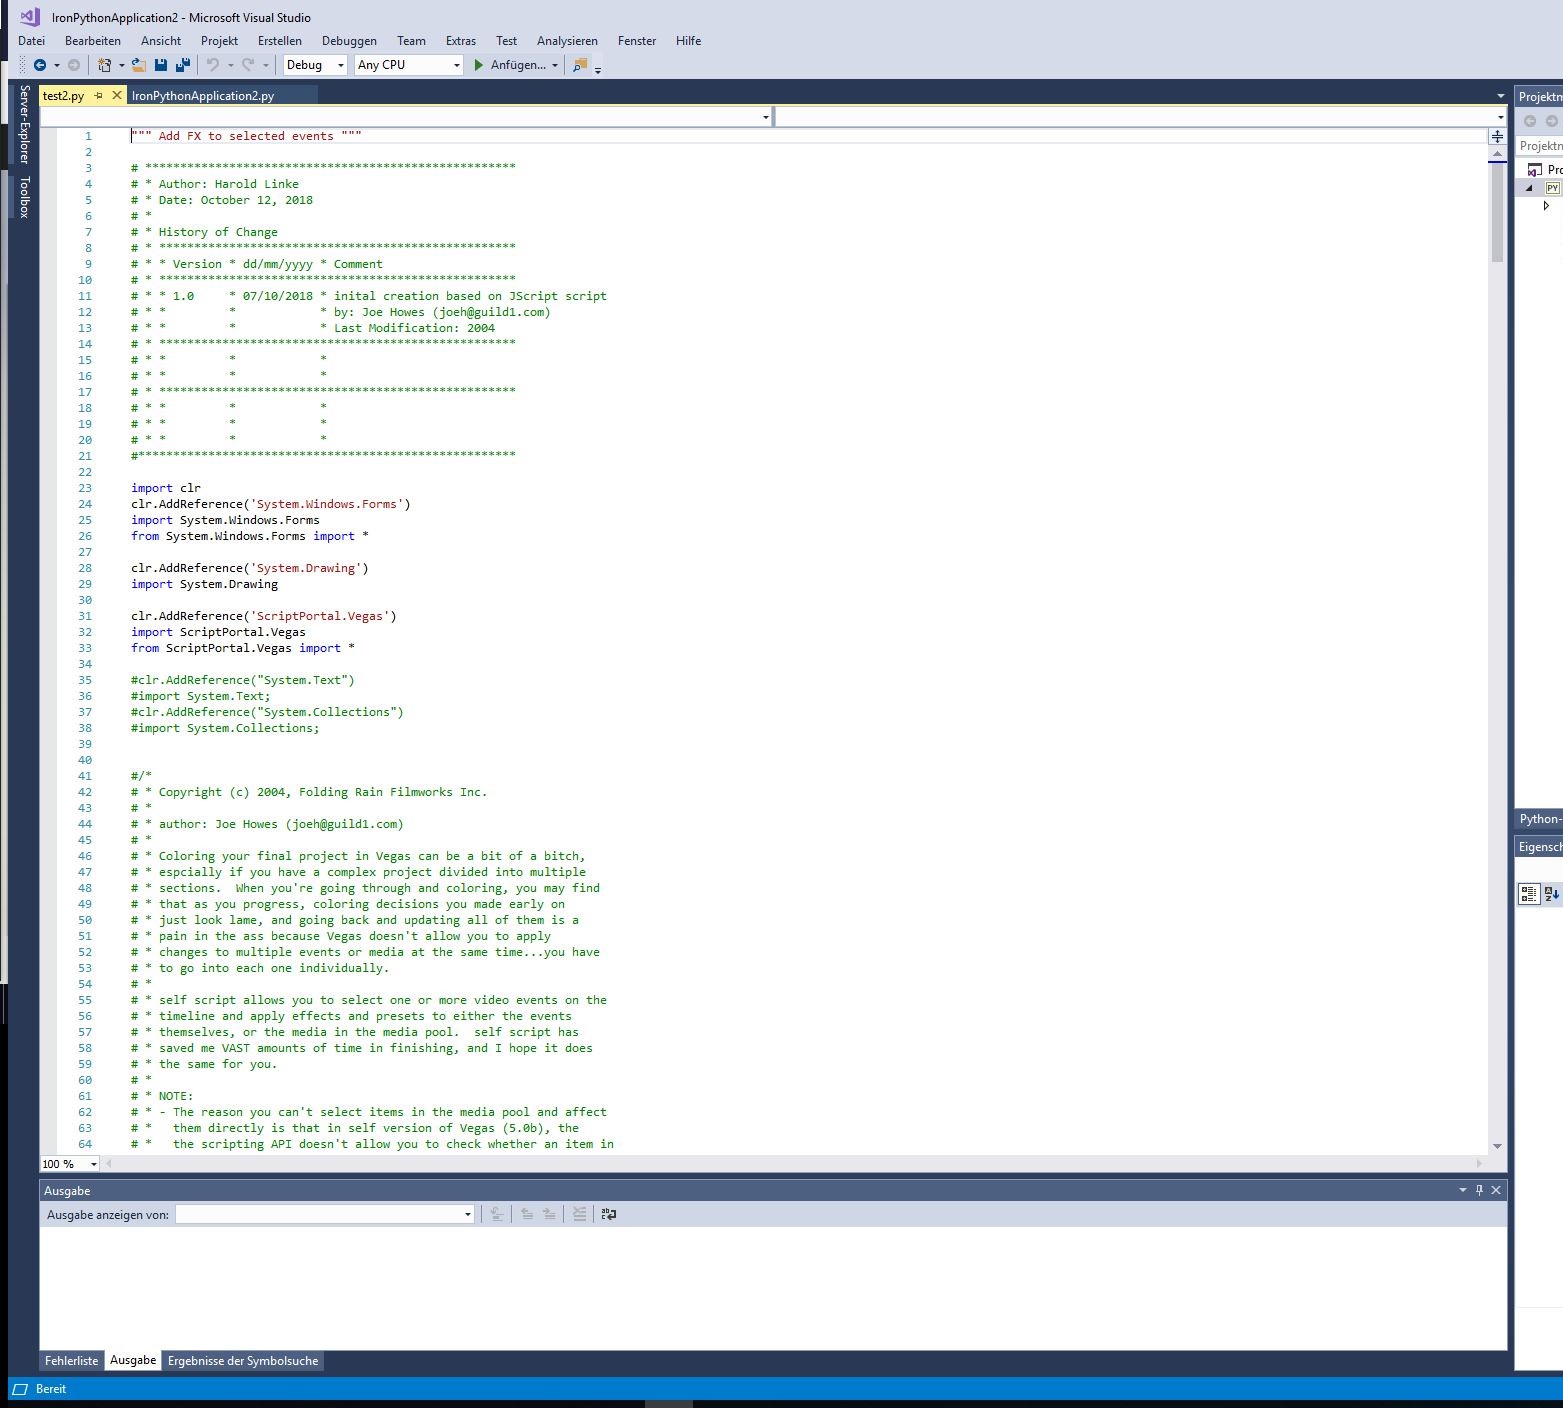Open the Debuggen menu
Viewport: 1563px width, 1408px height.
(349, 41)
